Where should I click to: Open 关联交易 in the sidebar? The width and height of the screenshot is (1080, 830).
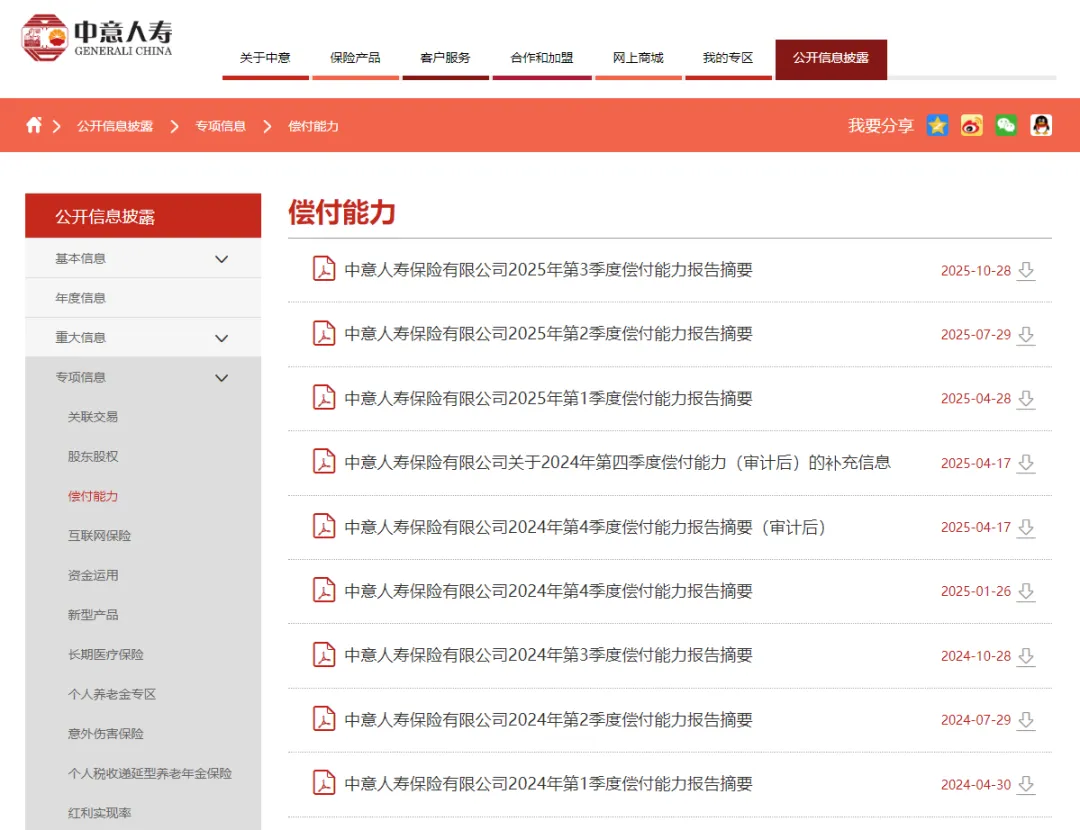tap(93, 417)
